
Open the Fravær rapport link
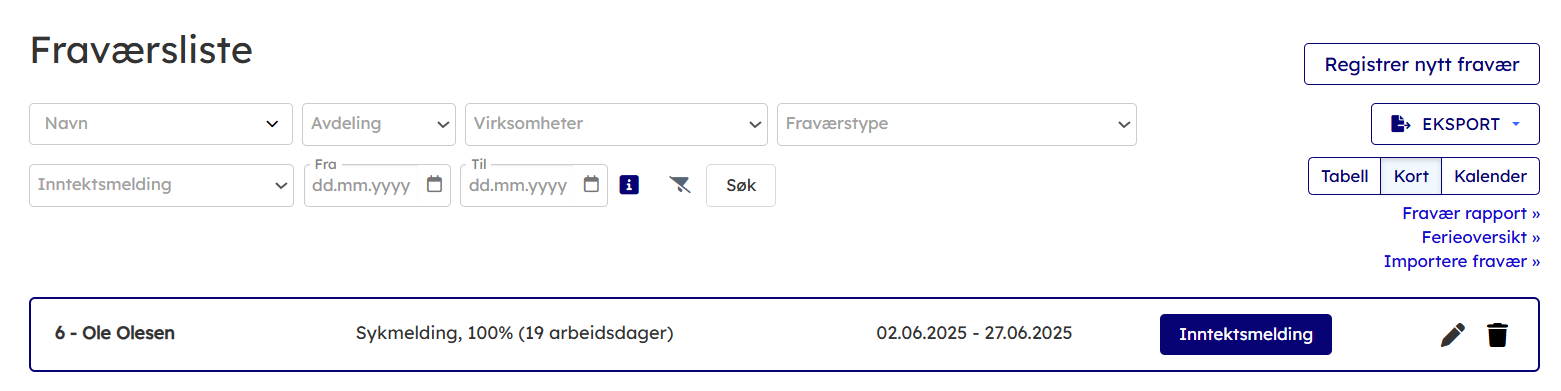tap(1471, 213)
